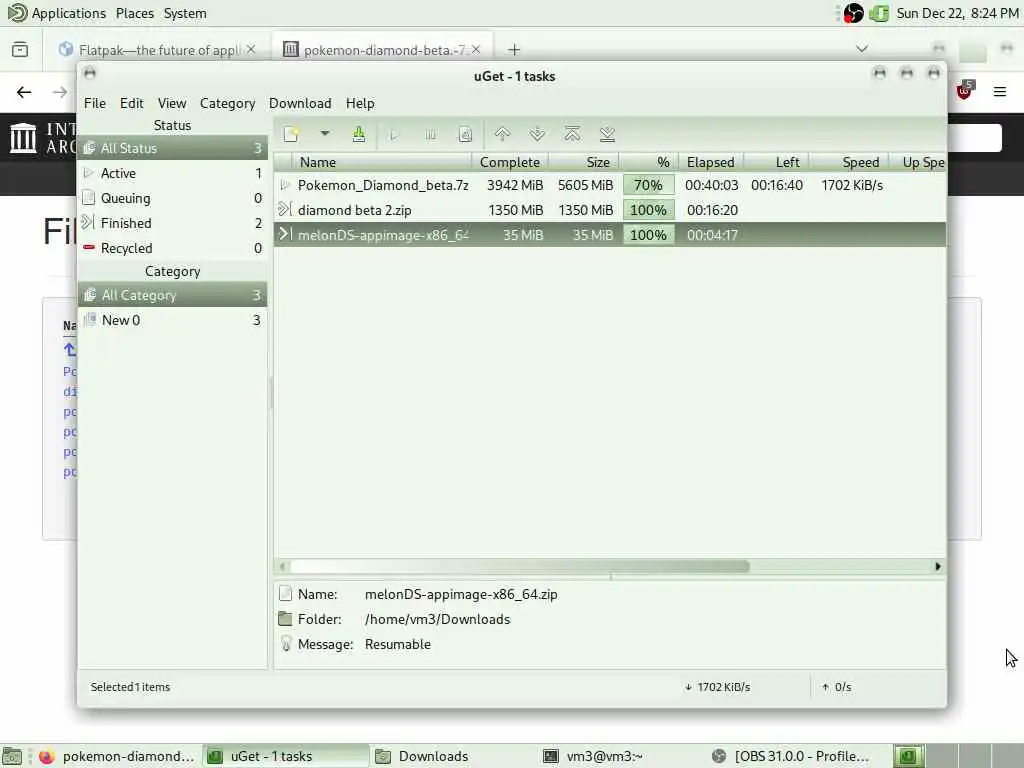1024x768 pixels.
Task: Select the All Category item
Action: click(172, 295)
